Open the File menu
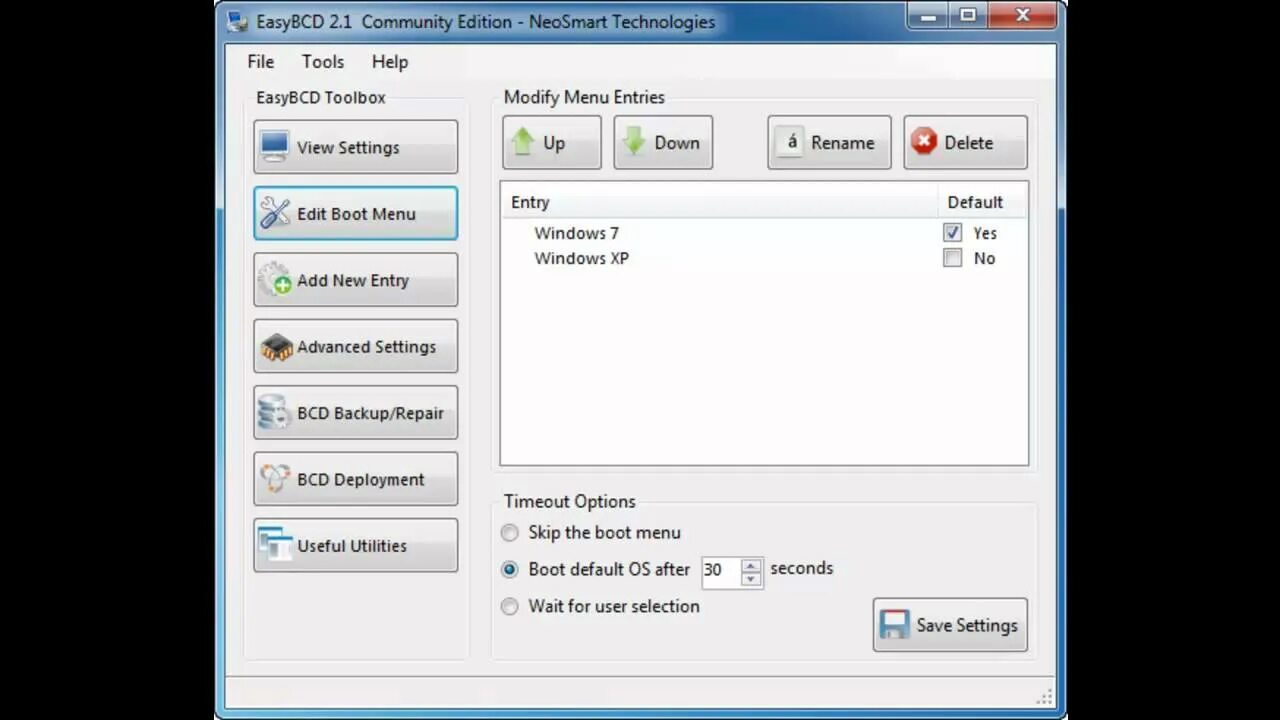This screenshot has width=1280, height=720. tap(261, 61)
